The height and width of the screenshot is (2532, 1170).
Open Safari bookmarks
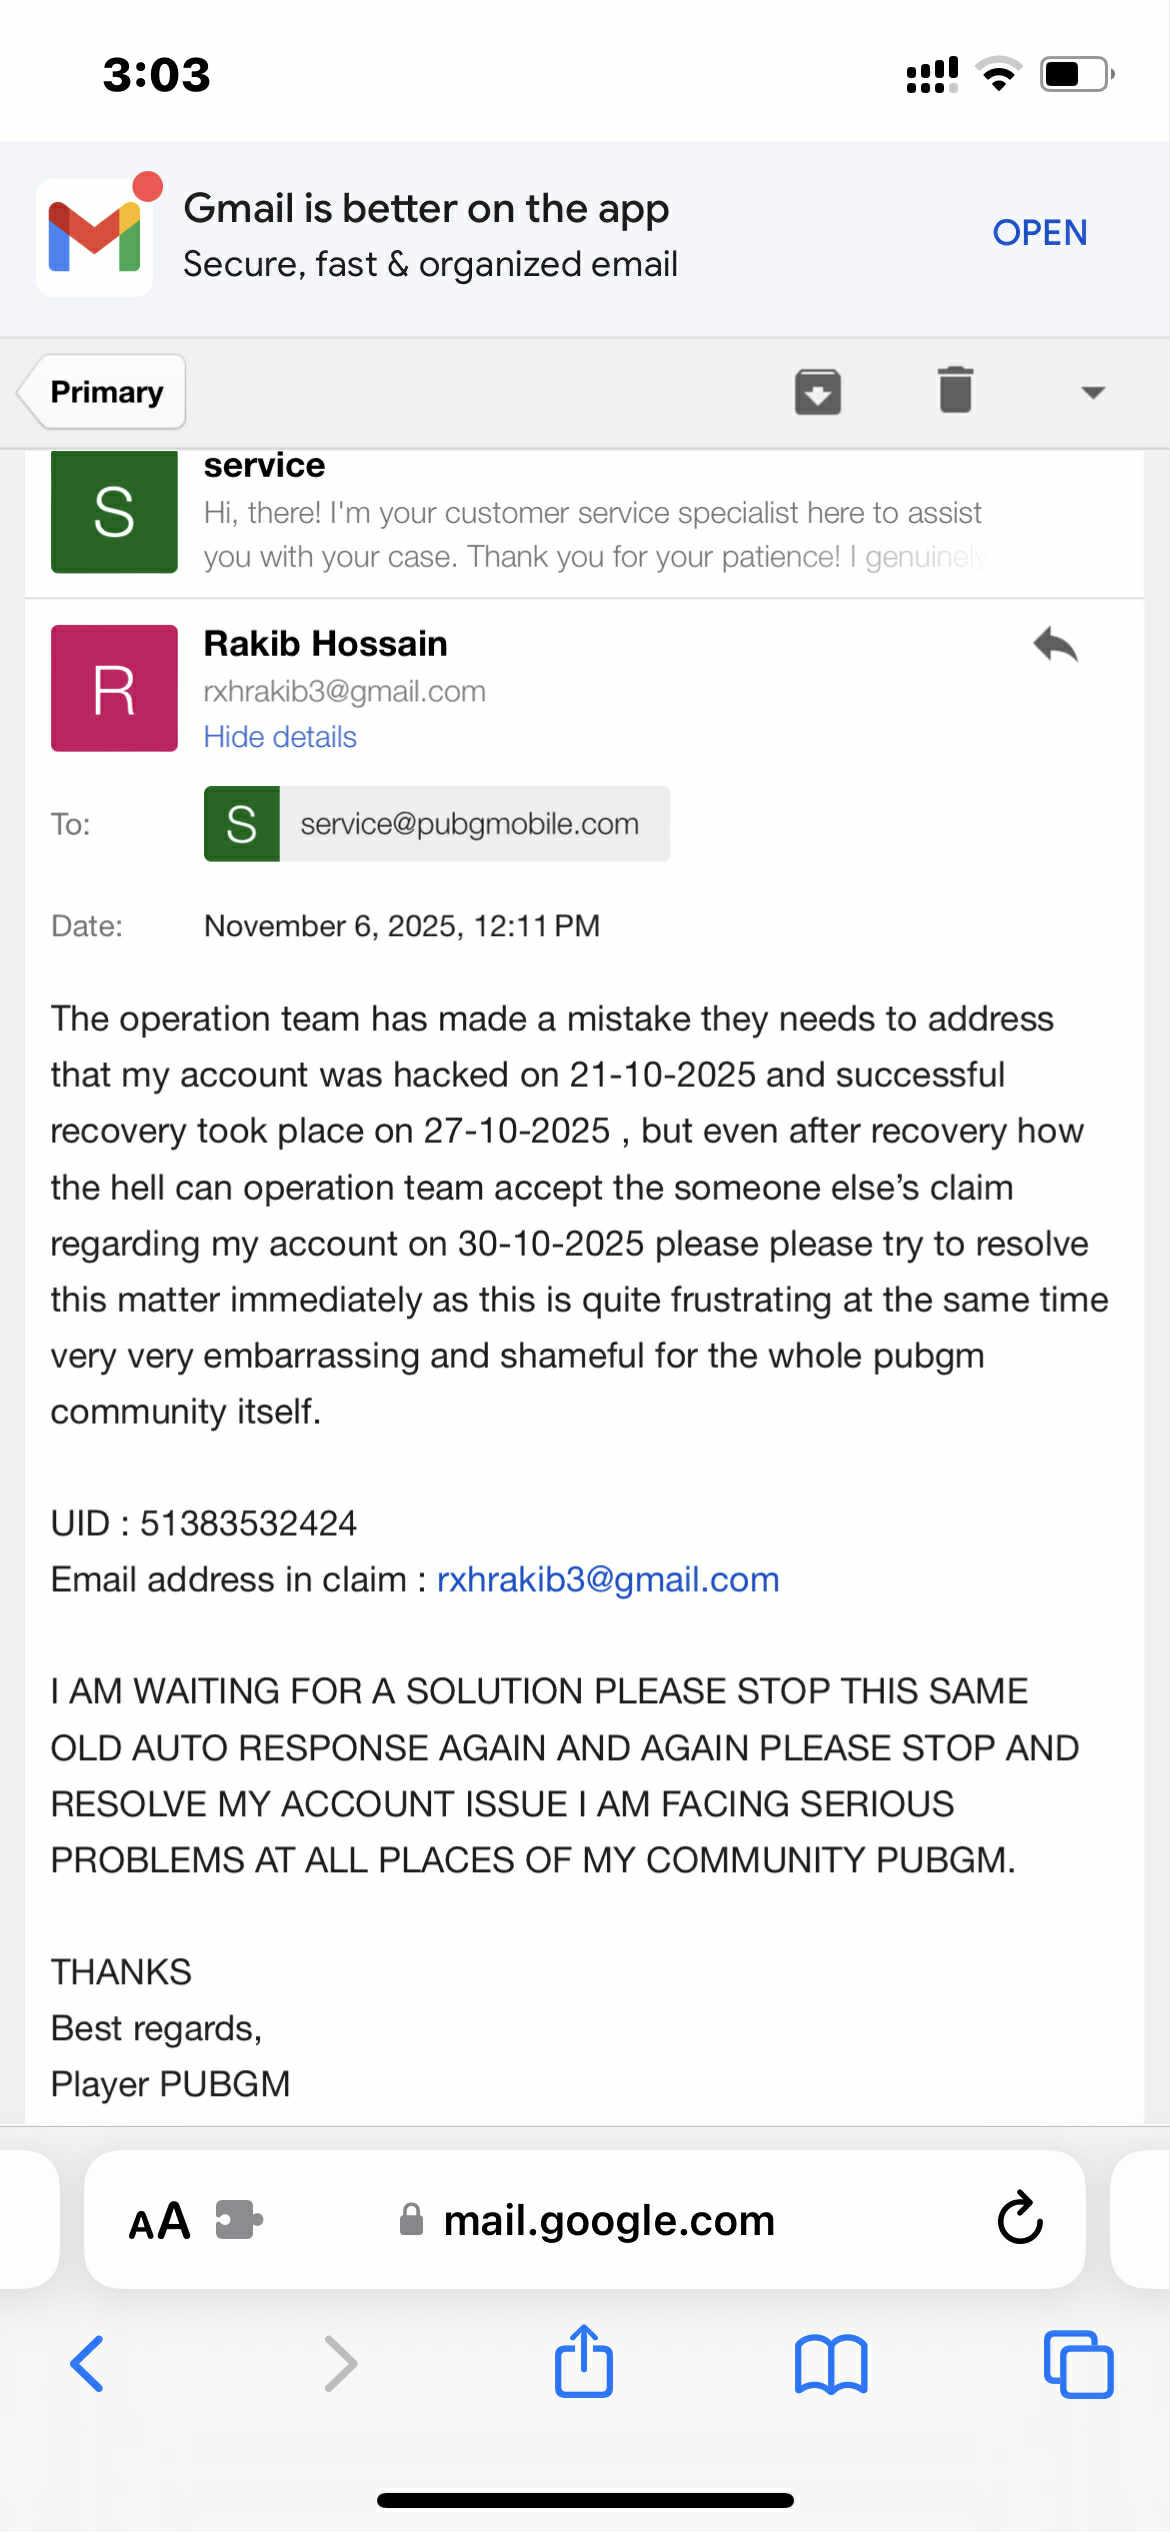coord(831,2364)
